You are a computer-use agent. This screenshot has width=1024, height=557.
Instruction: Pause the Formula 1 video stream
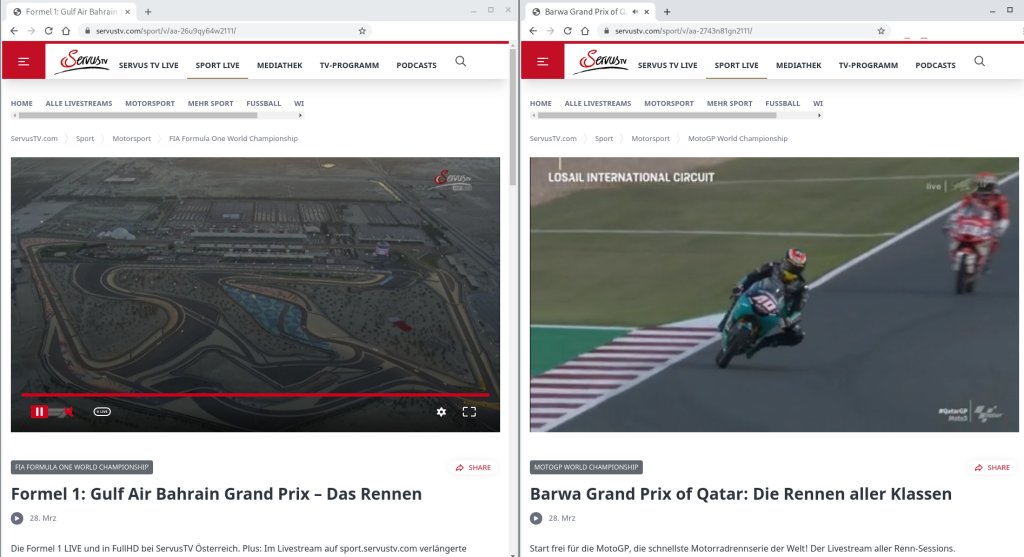pyautogui.click(x=39, y=411)
